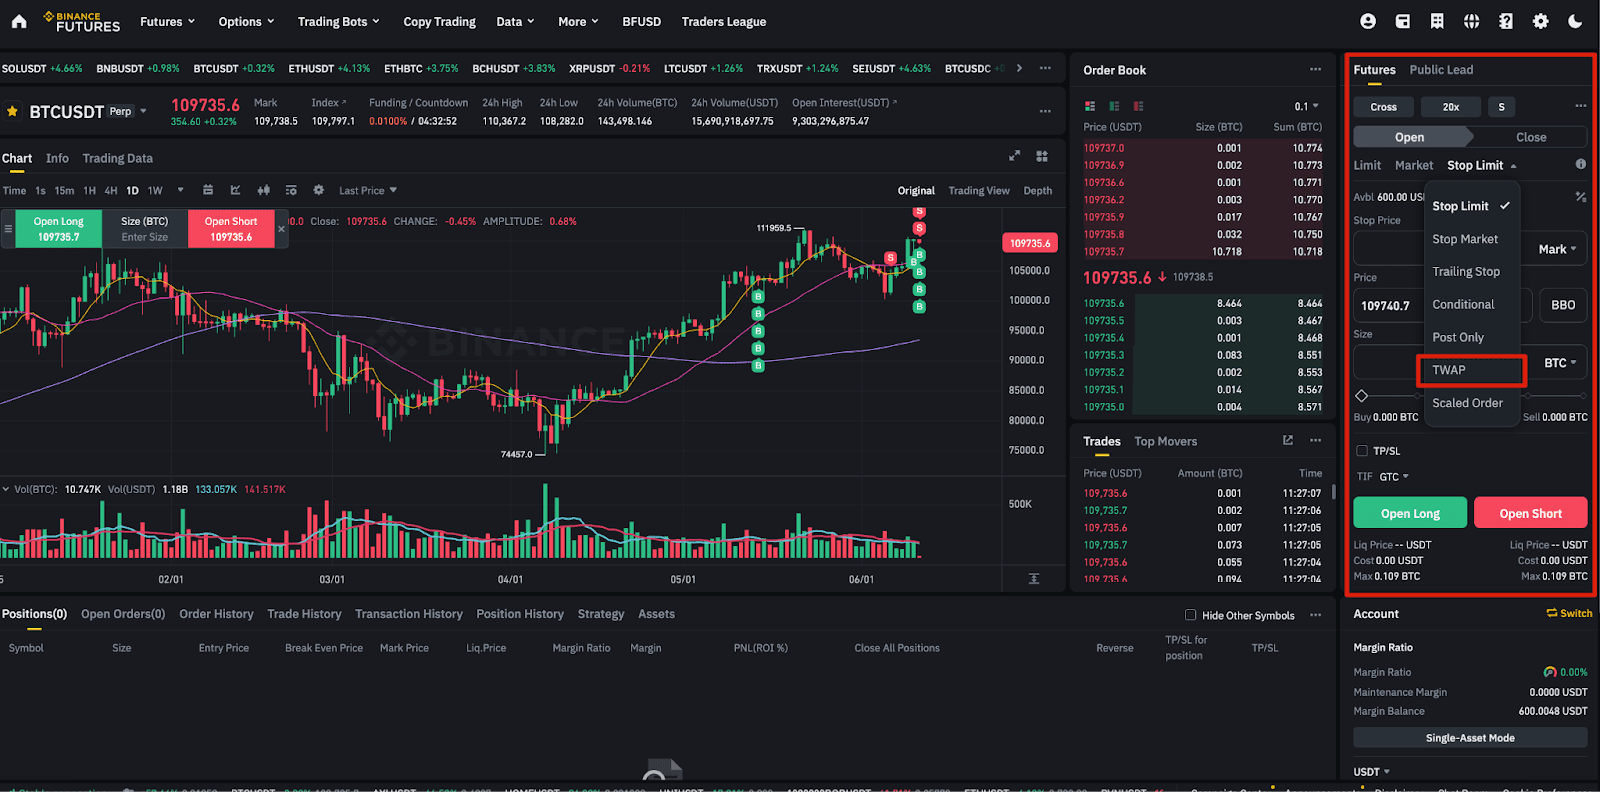Image resolution: width=1600 pixels, height=792 pixels.
Task: Switch to Open Orders(0) tab
Action: click(123, 614)
